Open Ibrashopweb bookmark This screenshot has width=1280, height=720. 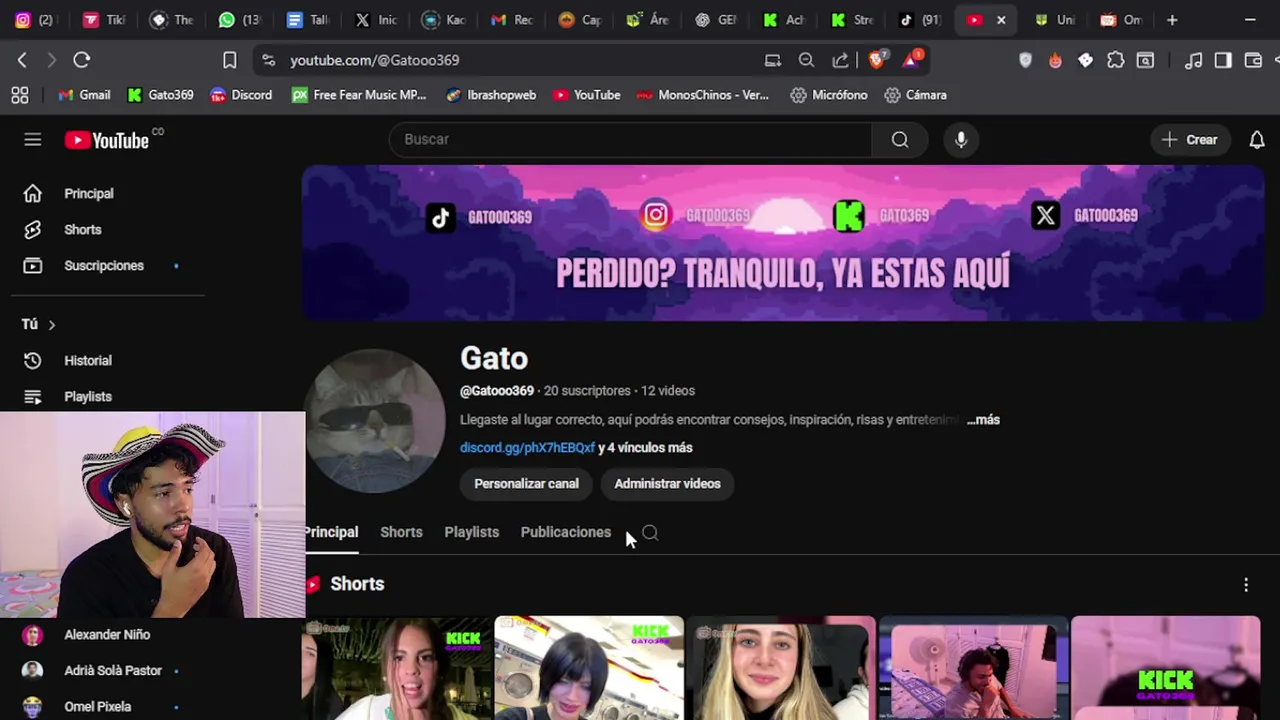491,95
